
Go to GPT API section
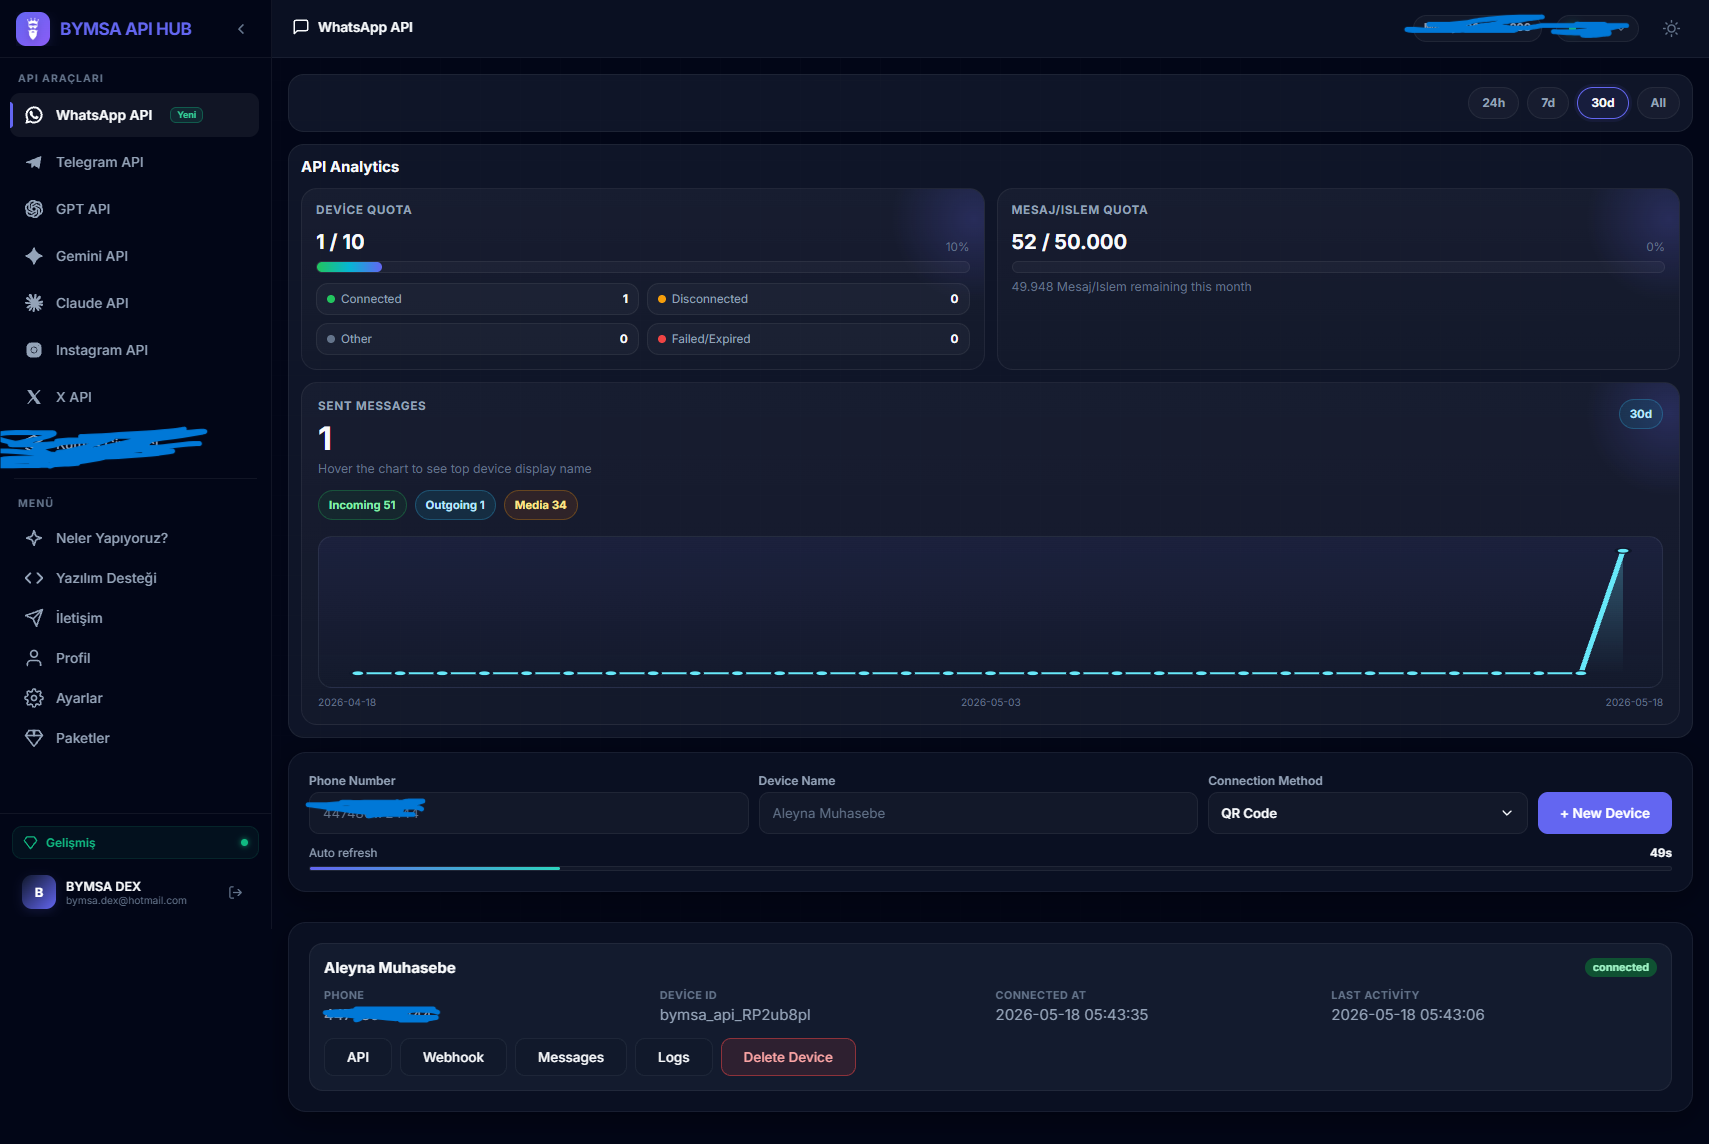pyautogui.click(x=135, y=209)
